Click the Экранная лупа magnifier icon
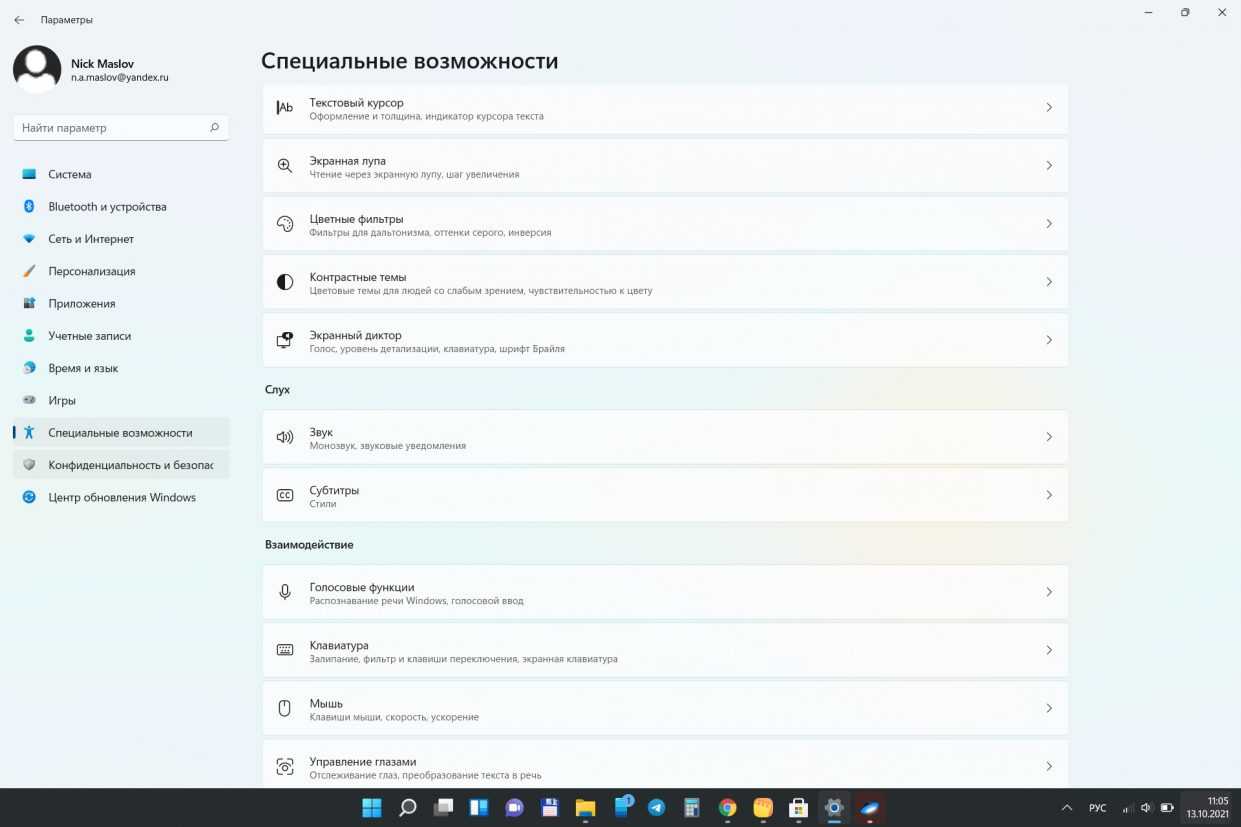Image resolution: width=1241 pixels, height=827 pixels. point(285,166)
